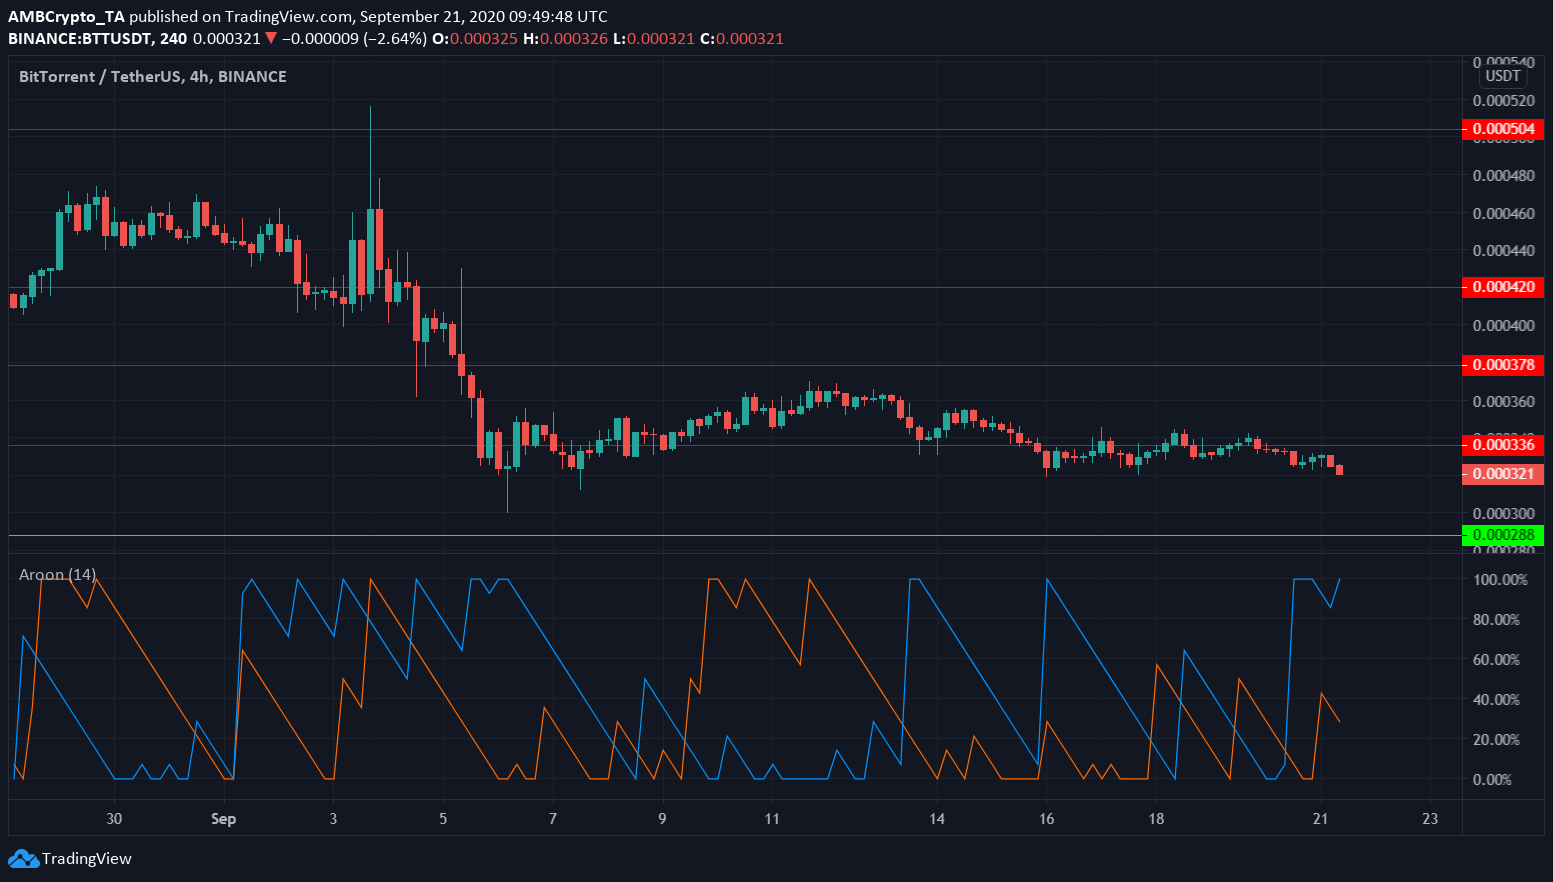The width and height of the screenshot is (1553, 882).
Task: Click the 3 date label on time axis
Action: click(x=333, y=819)
